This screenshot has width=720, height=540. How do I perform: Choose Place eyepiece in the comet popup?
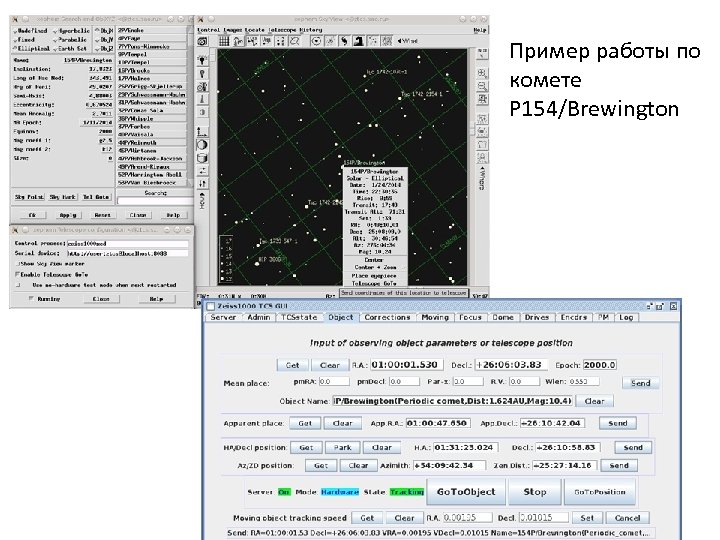(x=374, y=276)
